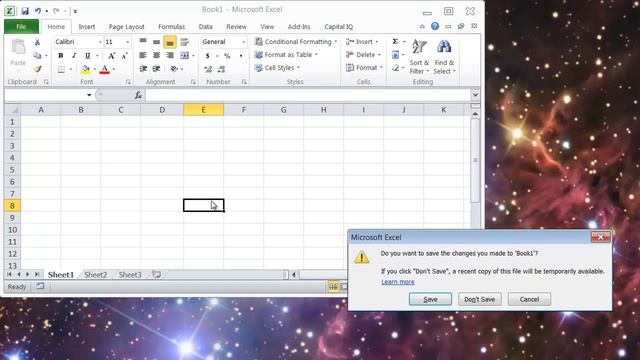Click the Undo icon in Quick Access Toolbar
Viewport: 640px width, 360px height.
tap(38, 11)
